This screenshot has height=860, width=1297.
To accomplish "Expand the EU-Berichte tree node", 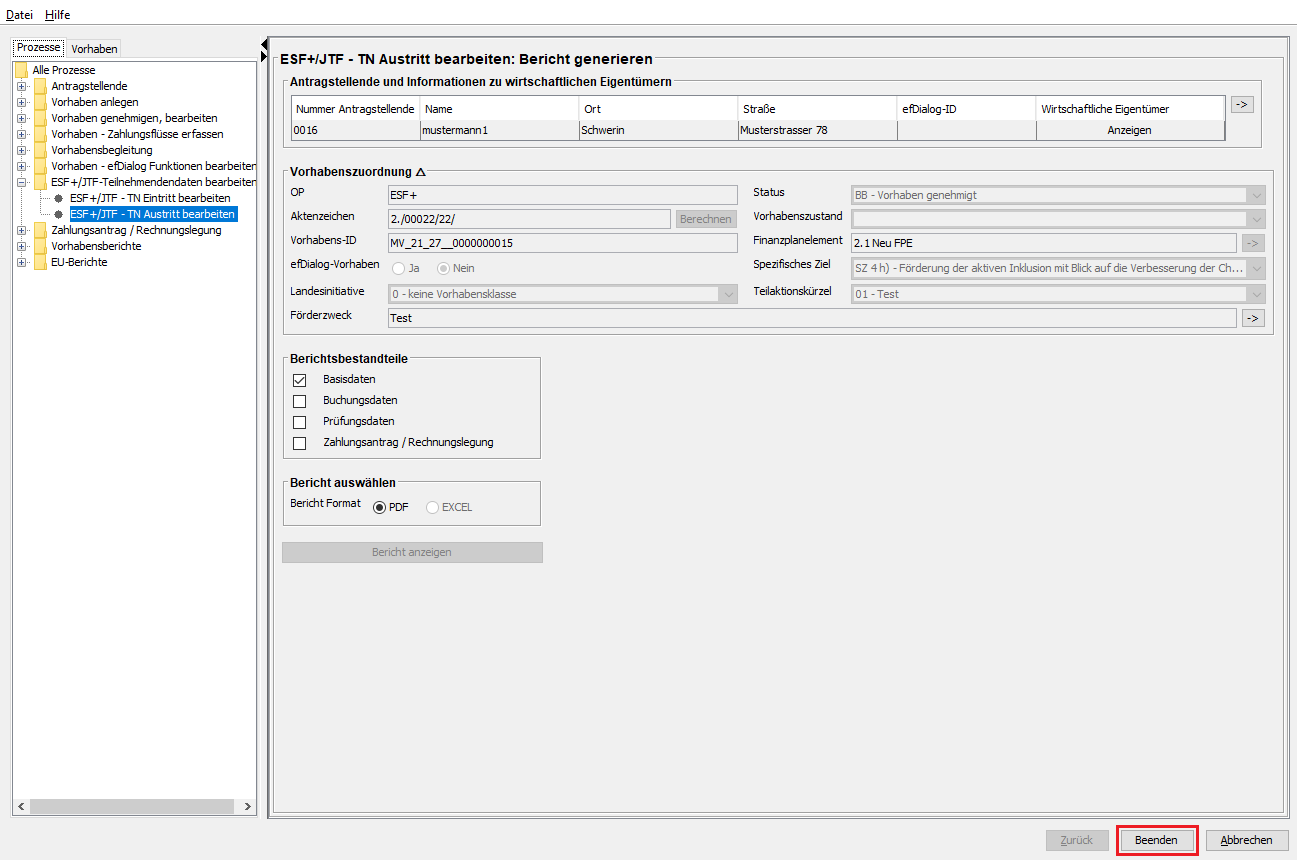I will point(21,262).
